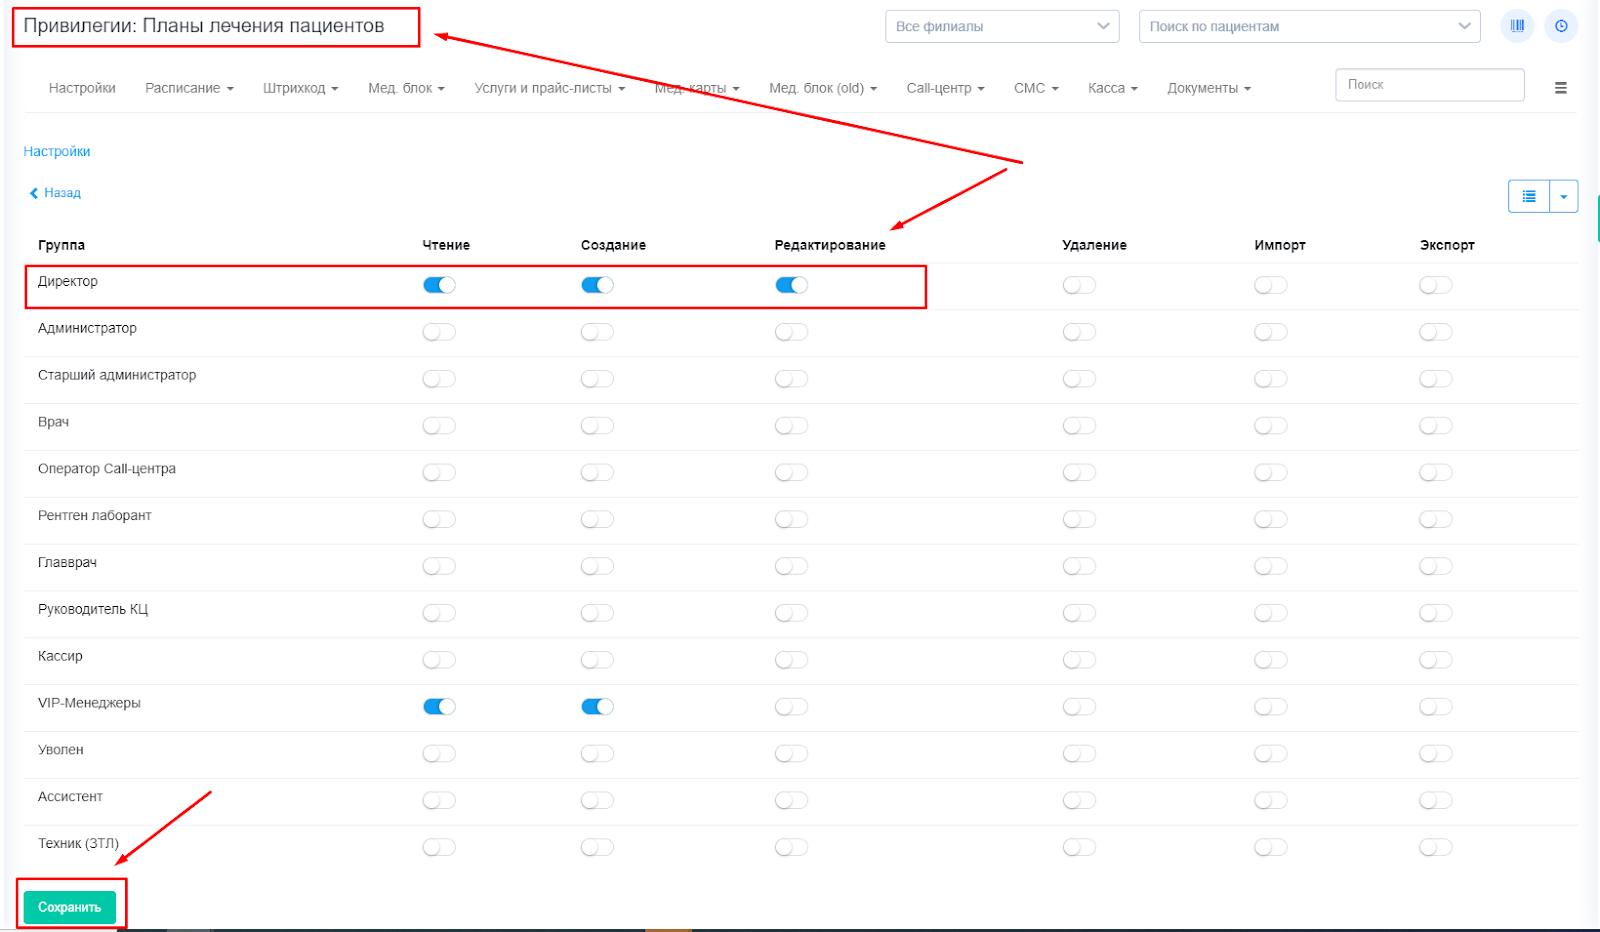Go back via the Назад link
This screenshot has height=932, width=1600.
(55, 193)
